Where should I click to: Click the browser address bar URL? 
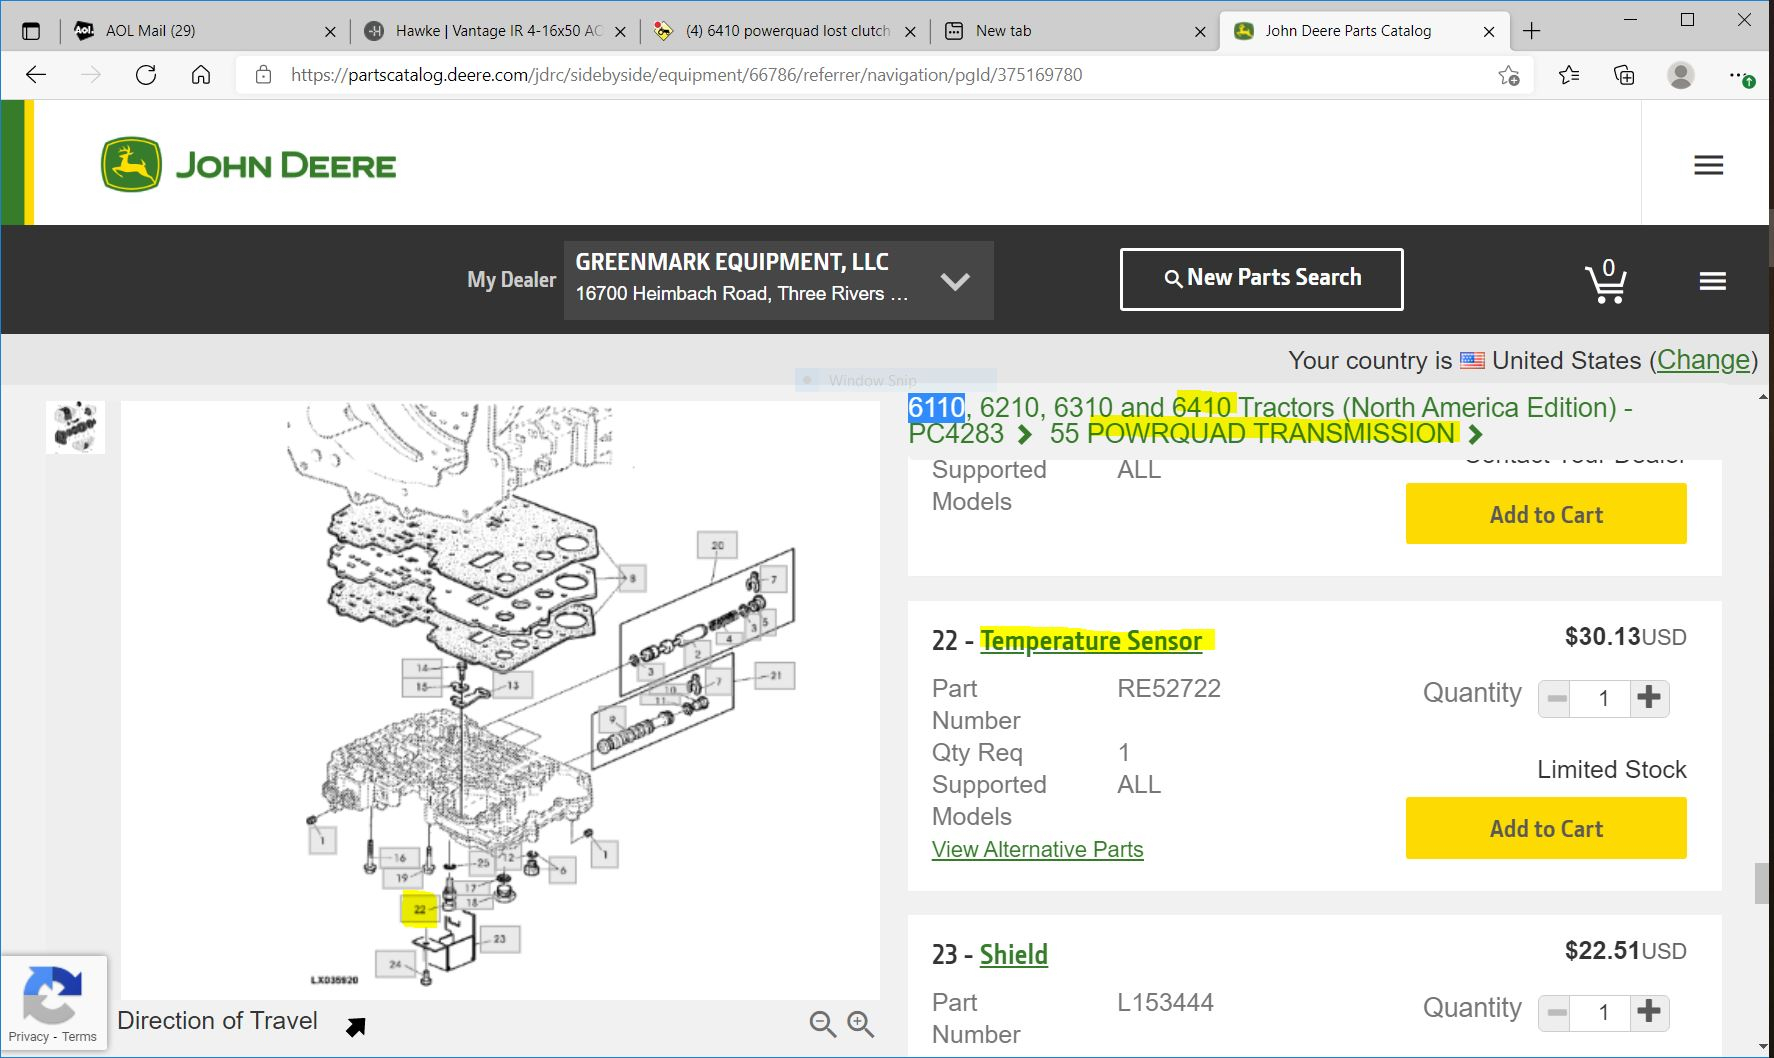tap(686, 75)
